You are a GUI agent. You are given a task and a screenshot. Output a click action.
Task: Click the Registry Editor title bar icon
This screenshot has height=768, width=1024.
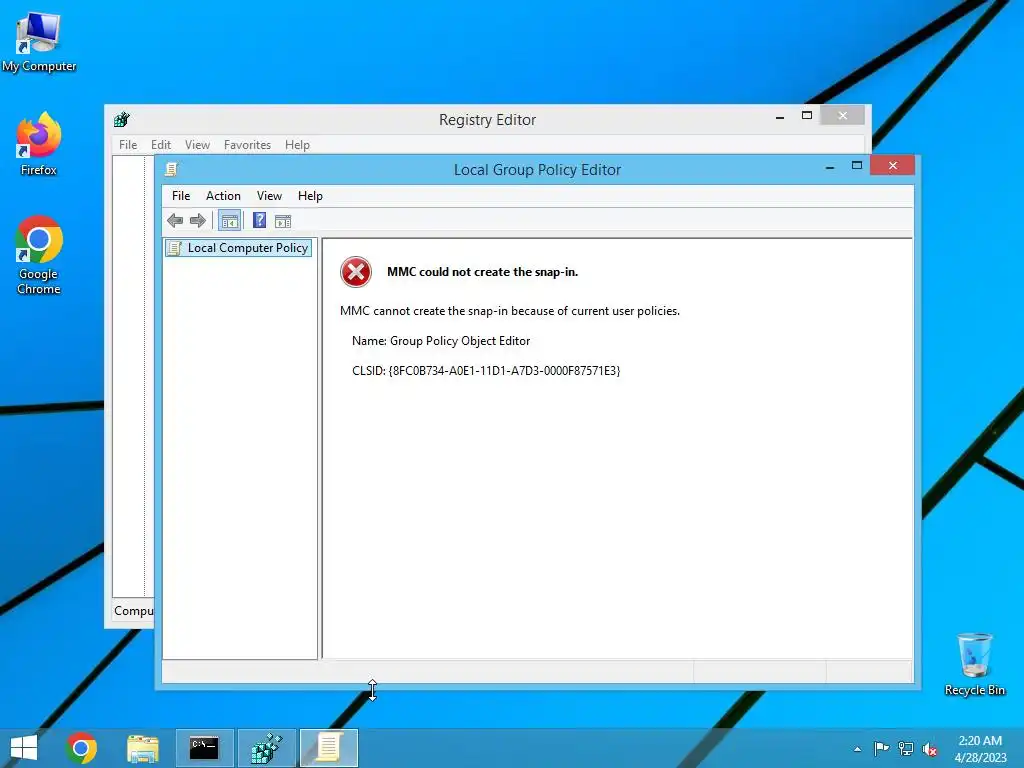pos(121,120)
